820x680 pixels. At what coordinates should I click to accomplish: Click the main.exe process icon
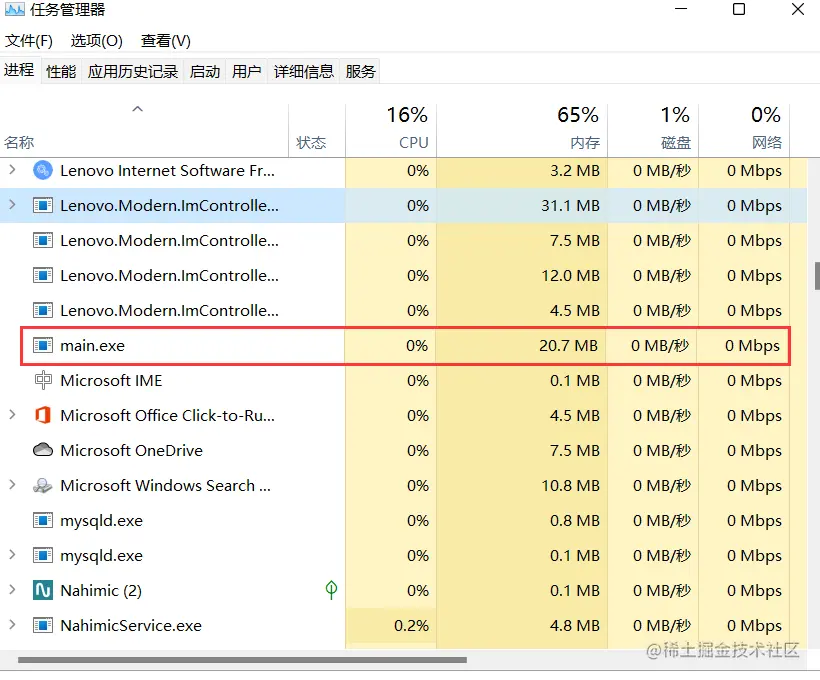(x=43, y=345)
